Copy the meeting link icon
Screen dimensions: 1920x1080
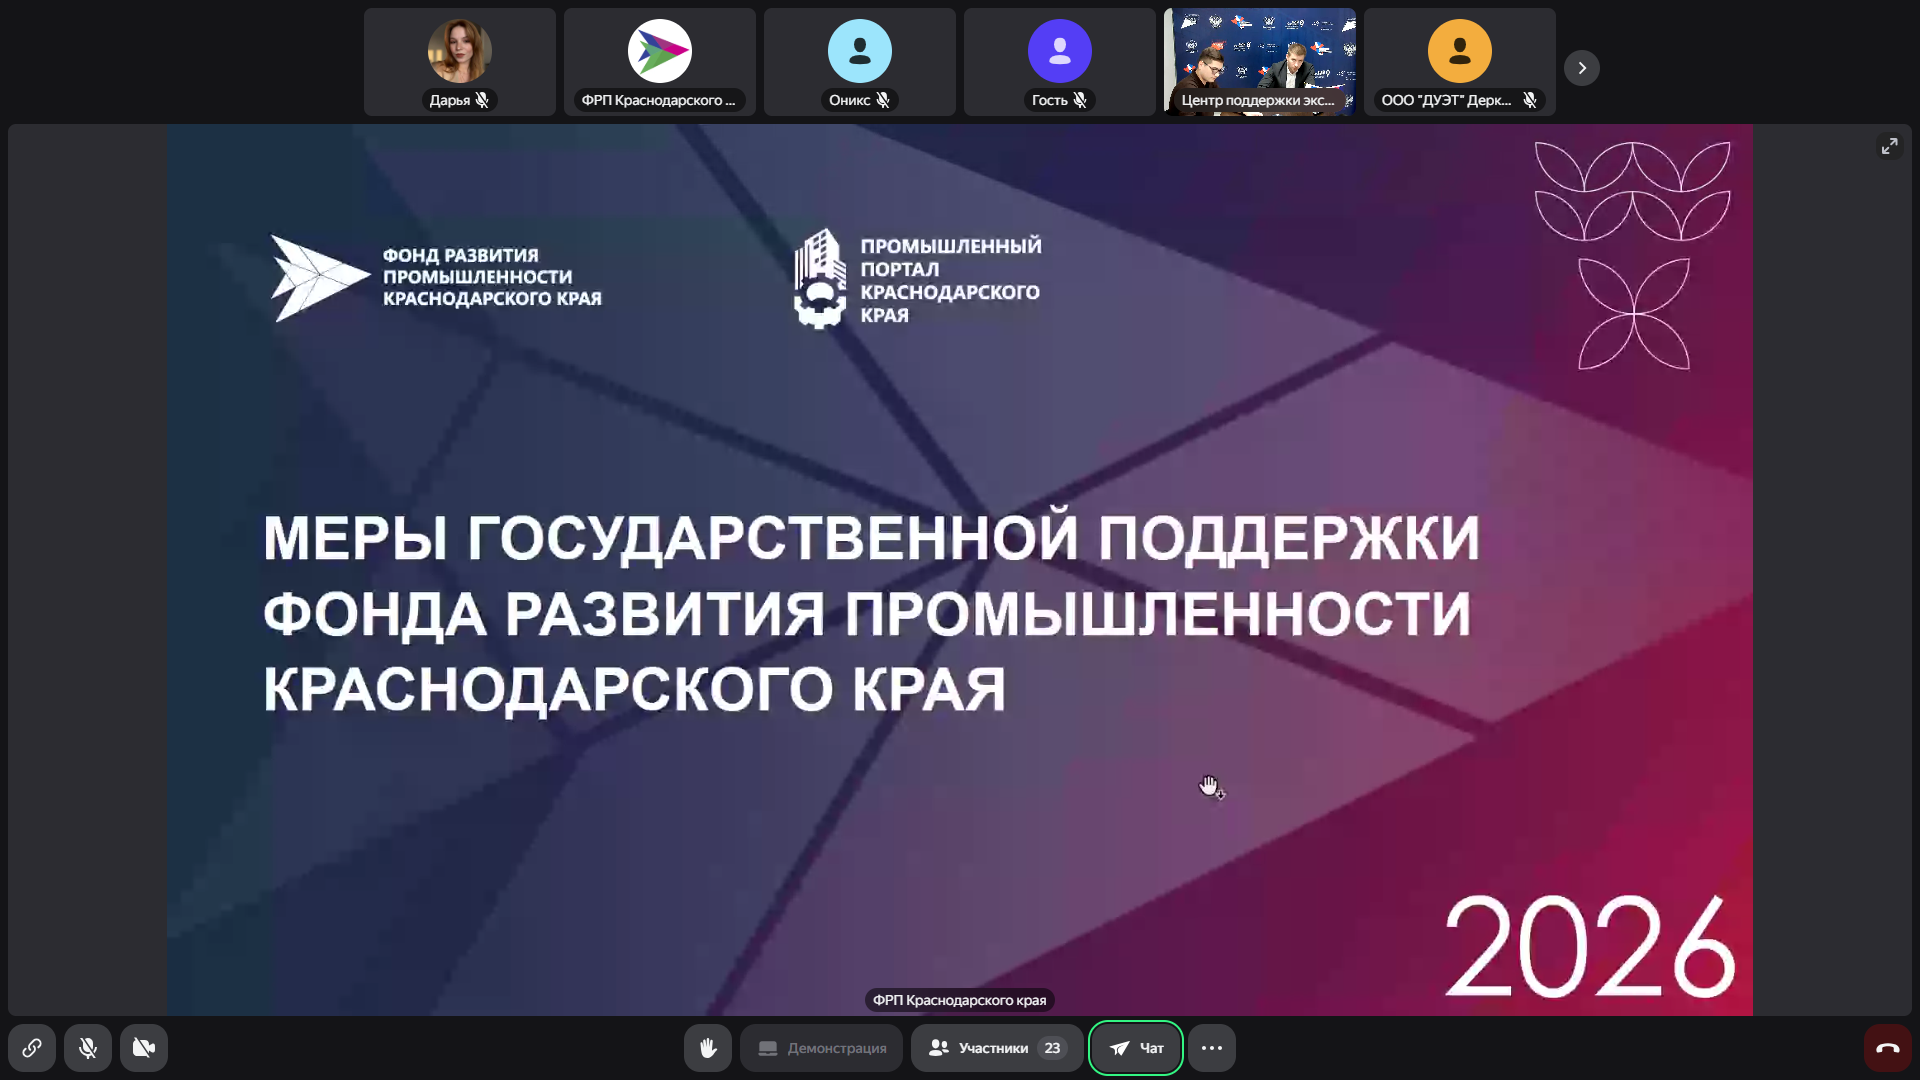click(32, 1048)
